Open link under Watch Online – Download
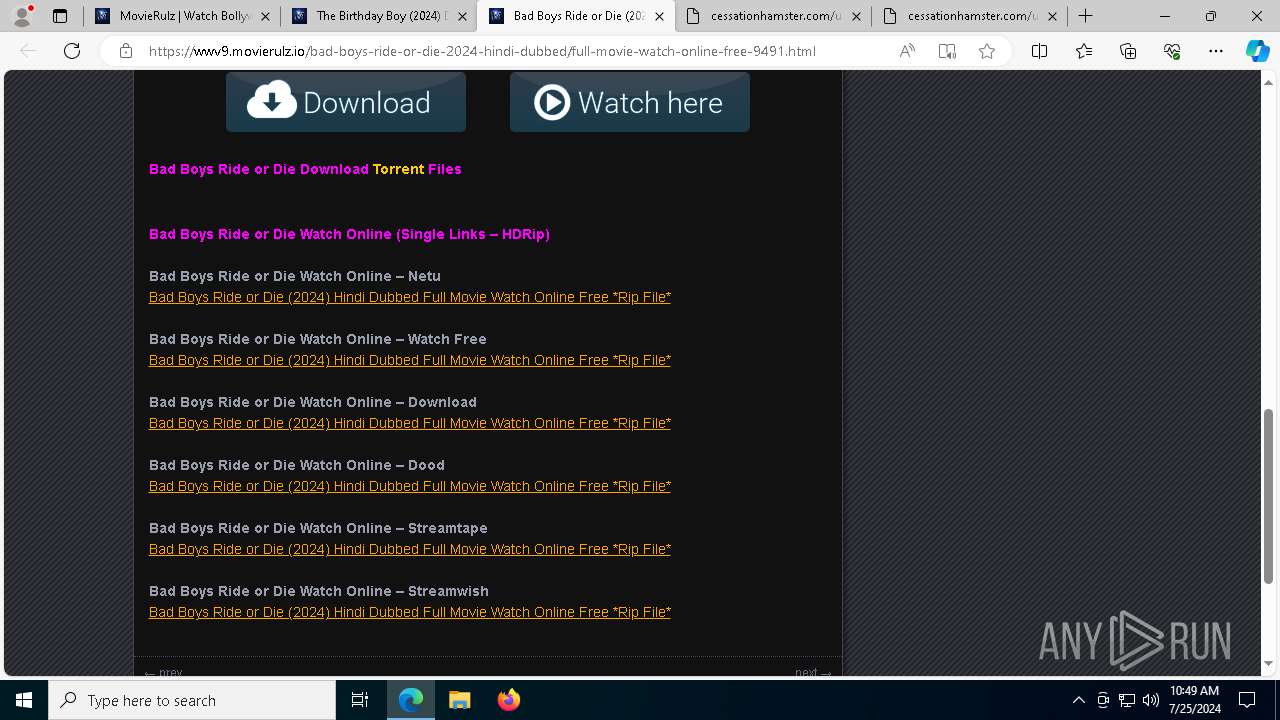 click(410, 423)
